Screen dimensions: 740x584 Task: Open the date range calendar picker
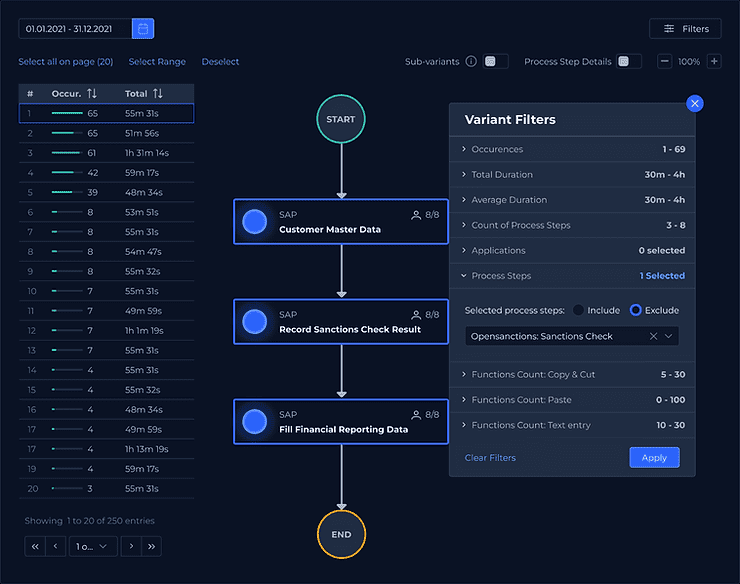(x=143, y=29)
